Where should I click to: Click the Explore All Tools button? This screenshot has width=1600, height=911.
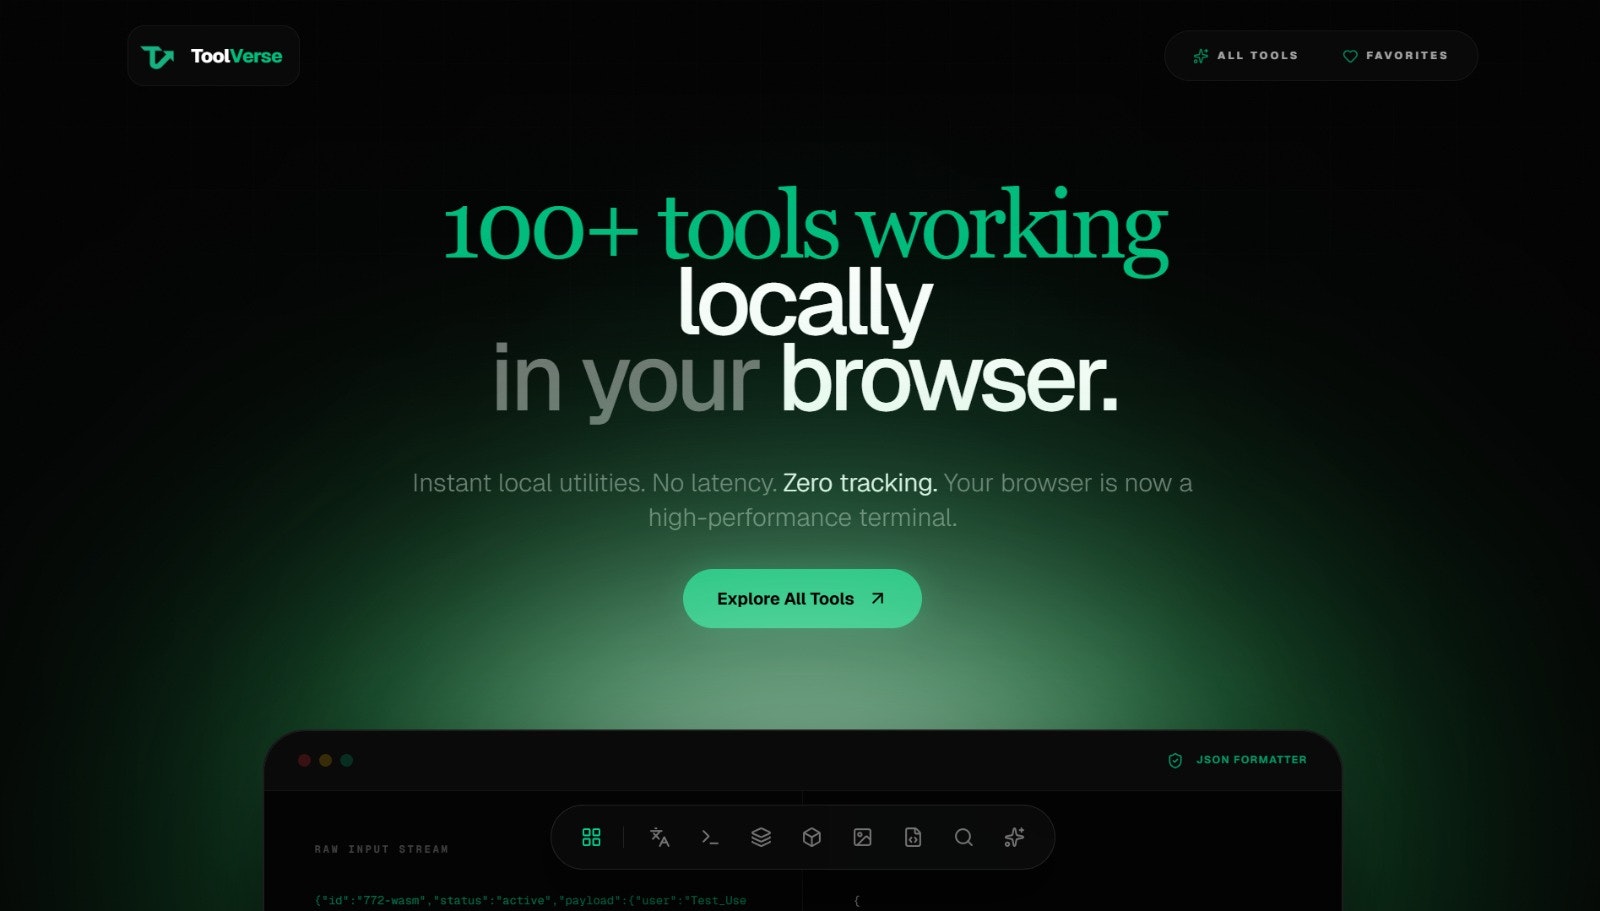pyautogui.click(x=800, y=598)
